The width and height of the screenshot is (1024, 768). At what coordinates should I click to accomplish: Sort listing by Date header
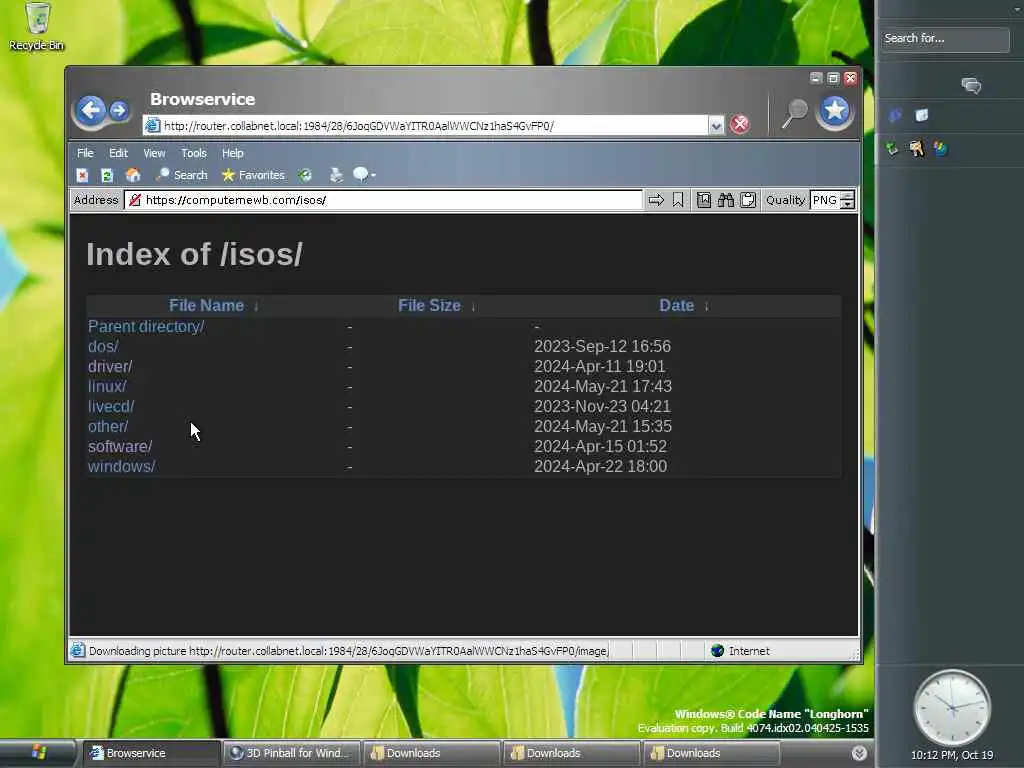(677, 306)
